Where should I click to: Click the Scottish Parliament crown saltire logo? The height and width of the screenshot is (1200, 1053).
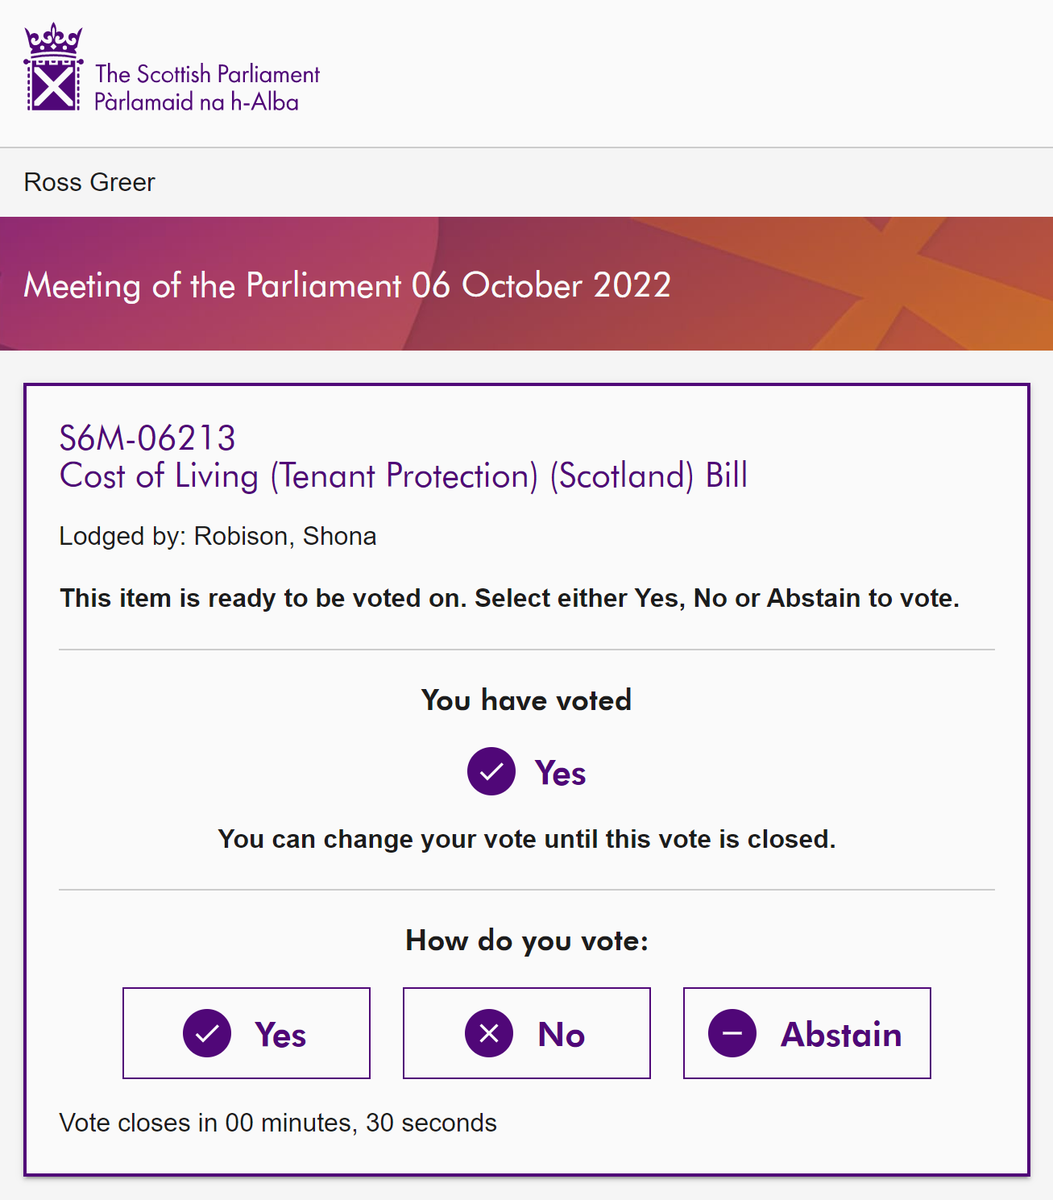(53, 68)
